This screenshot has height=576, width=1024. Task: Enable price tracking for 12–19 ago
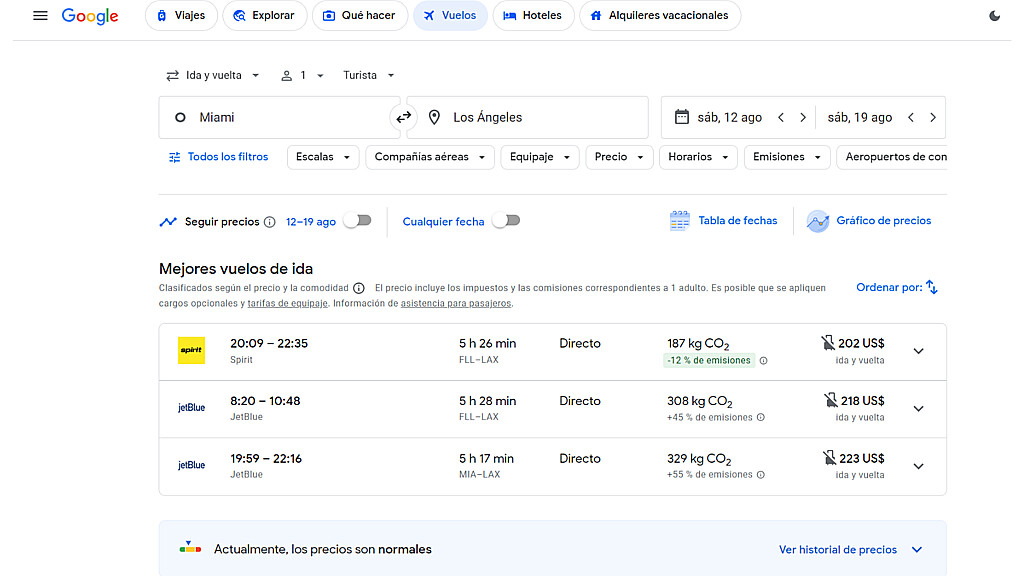[x=357, y=221]
